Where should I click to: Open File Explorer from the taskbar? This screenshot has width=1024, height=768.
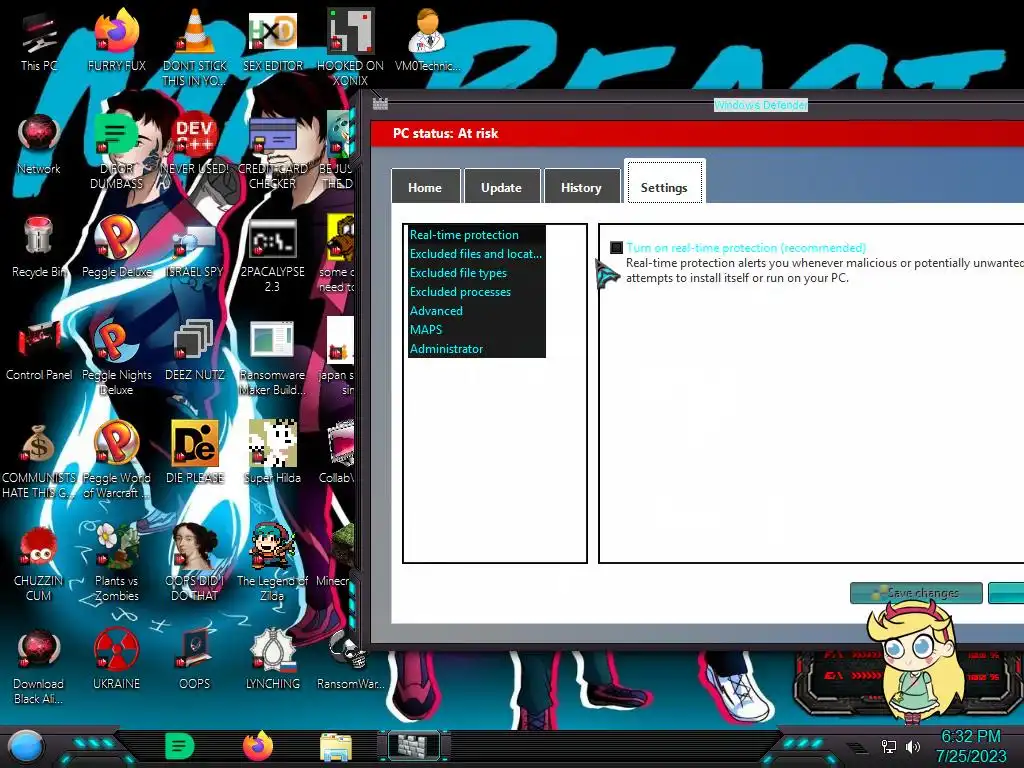pyautogui.click(x=336, y=747)
